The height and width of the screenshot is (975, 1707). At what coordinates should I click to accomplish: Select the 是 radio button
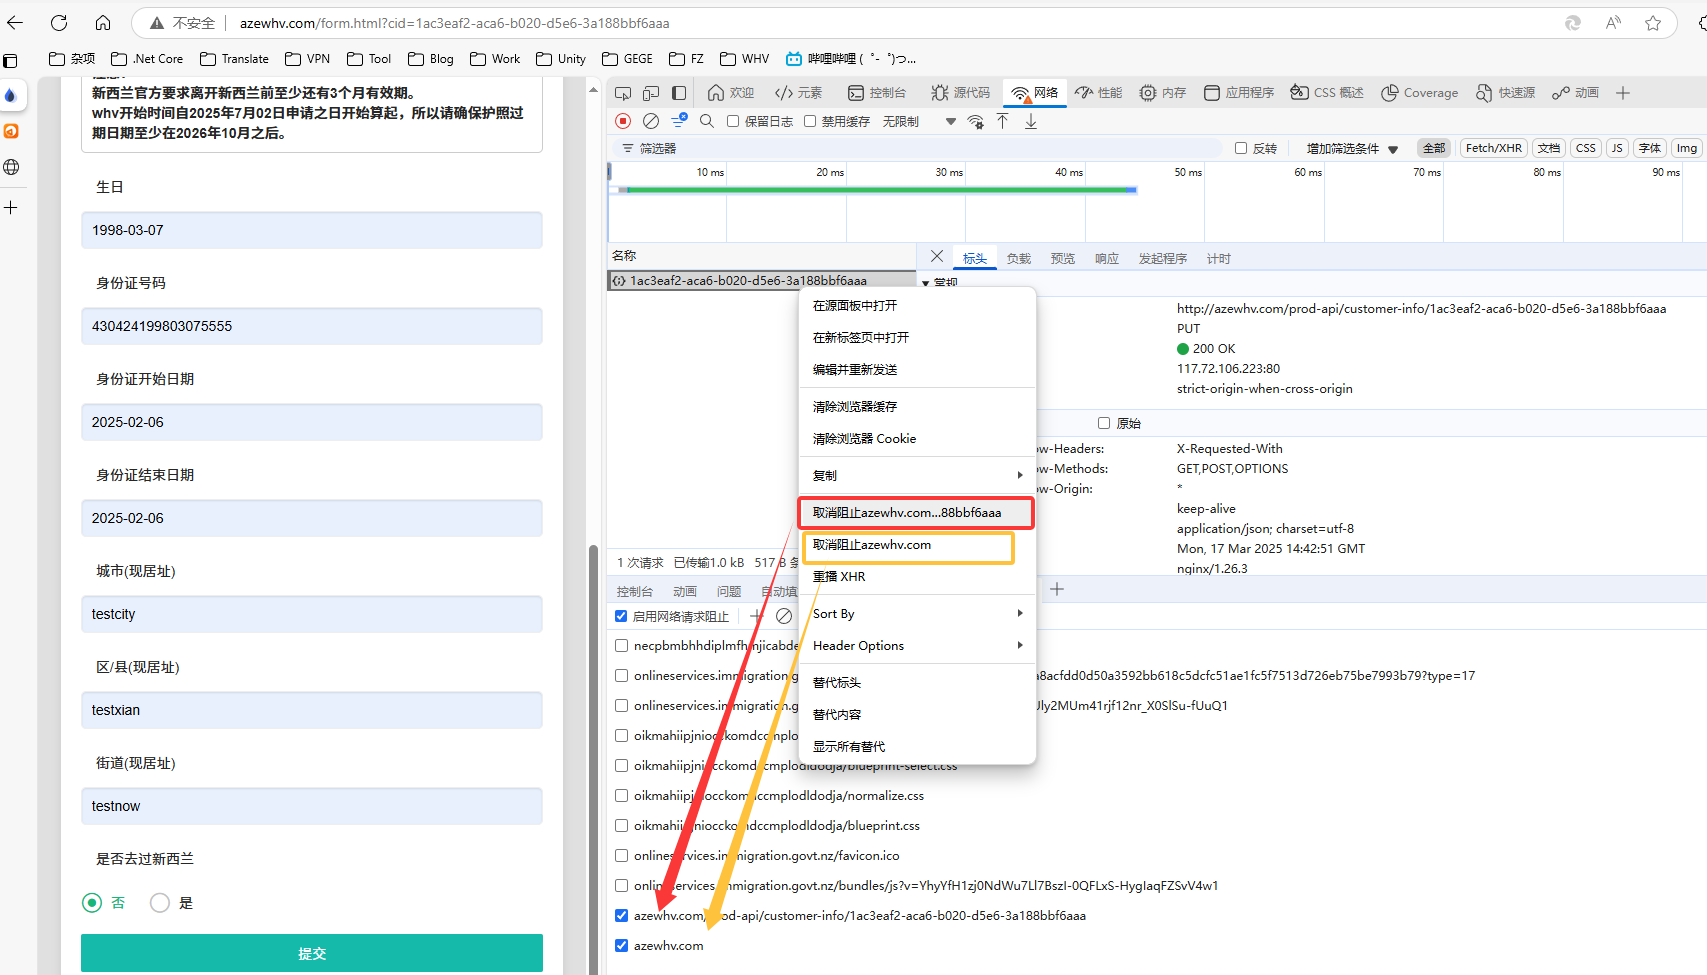click(x=160, y=903)
